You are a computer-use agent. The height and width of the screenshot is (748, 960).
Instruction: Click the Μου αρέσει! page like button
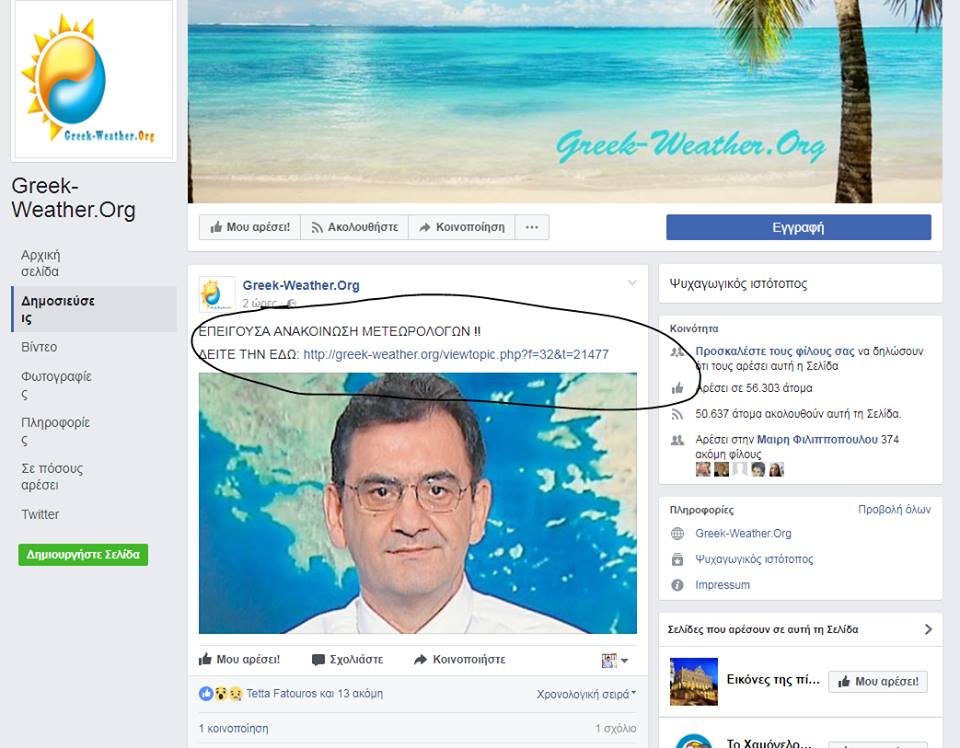(250, 227)
